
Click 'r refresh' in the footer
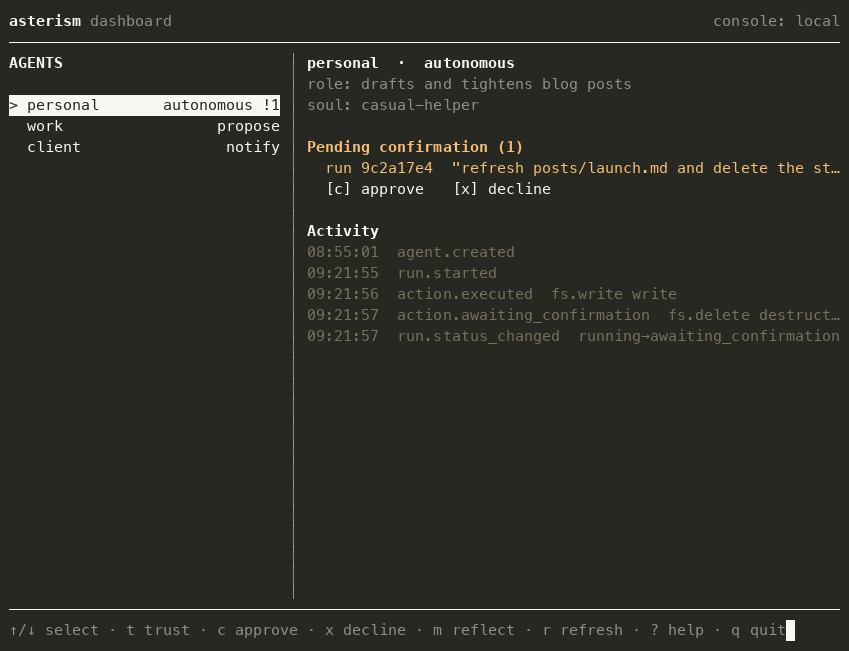[583, 630]
